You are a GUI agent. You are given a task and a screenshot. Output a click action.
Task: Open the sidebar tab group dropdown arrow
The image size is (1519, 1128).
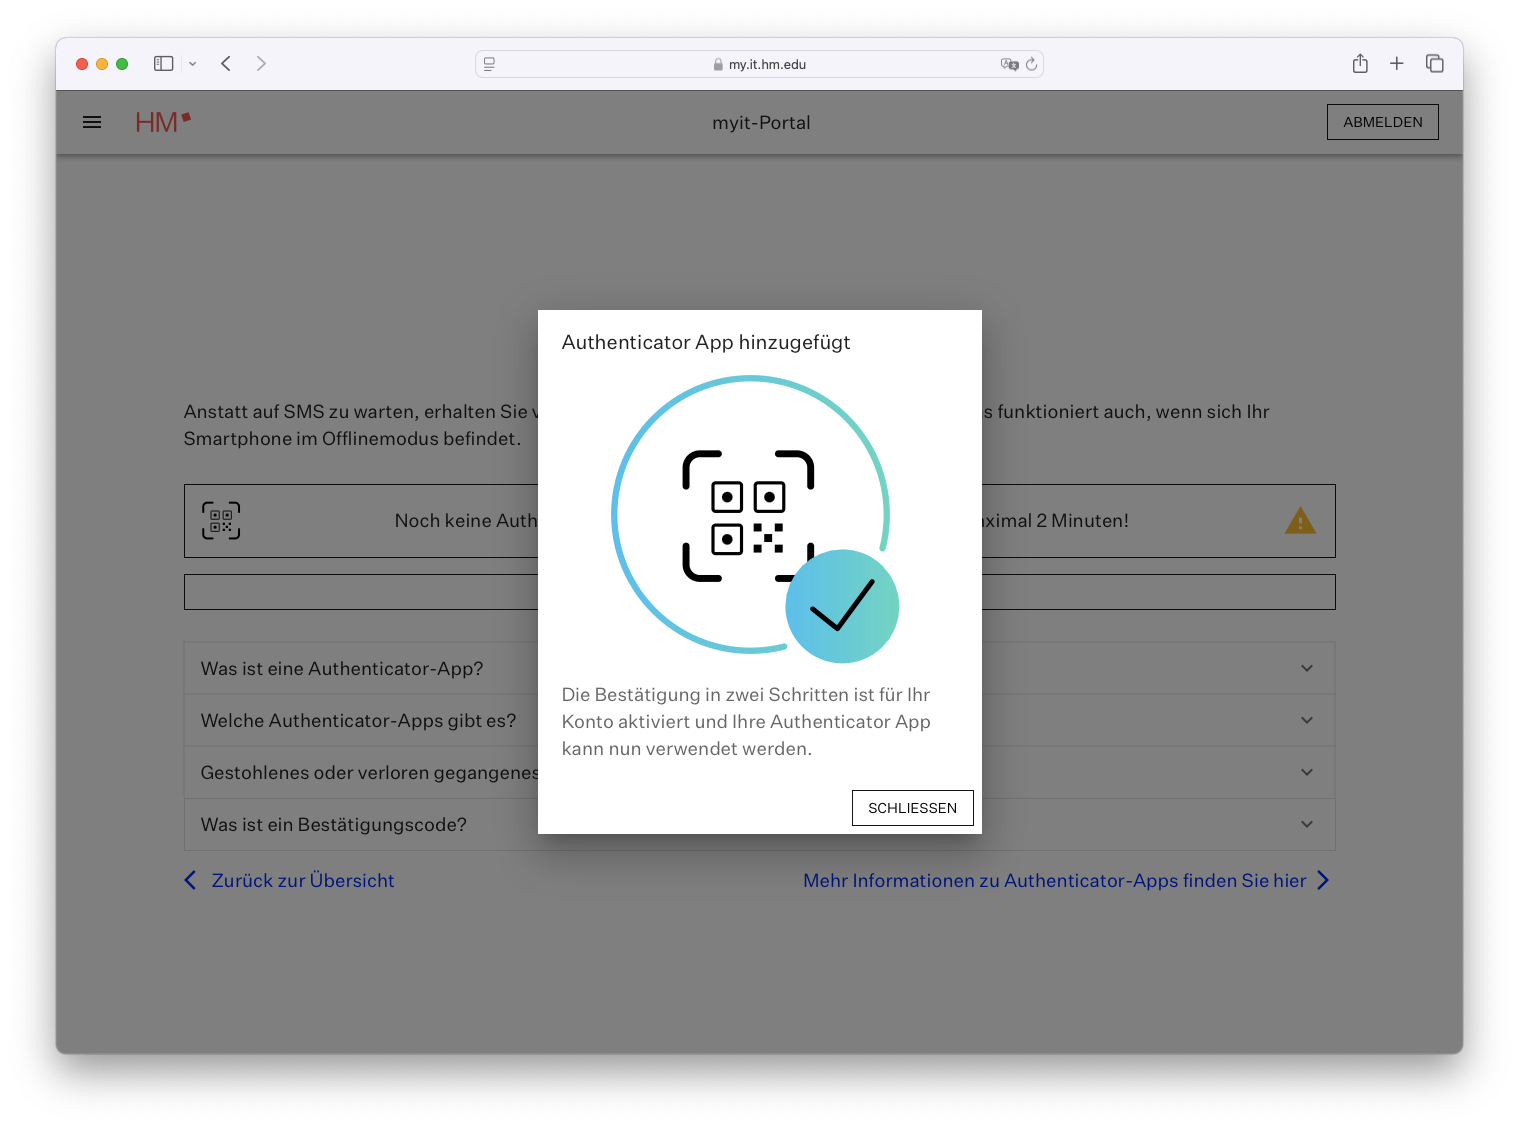pos(193,64)
